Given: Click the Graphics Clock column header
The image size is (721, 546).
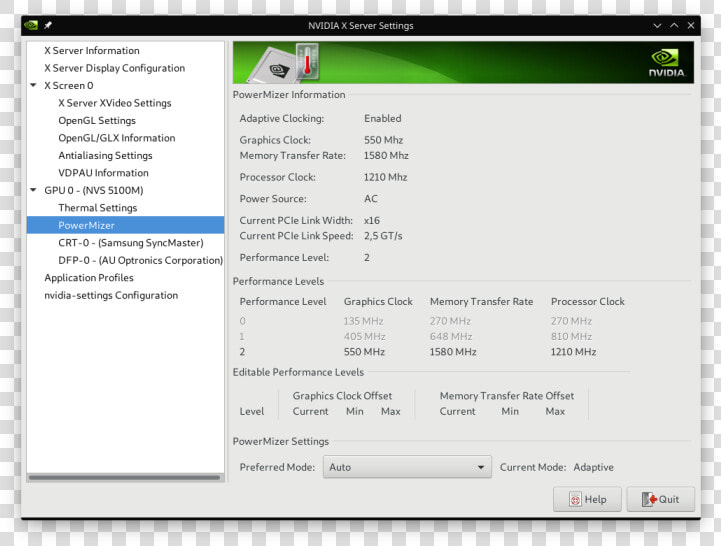Looking at the screenshot, I should (x=378, y=301).
